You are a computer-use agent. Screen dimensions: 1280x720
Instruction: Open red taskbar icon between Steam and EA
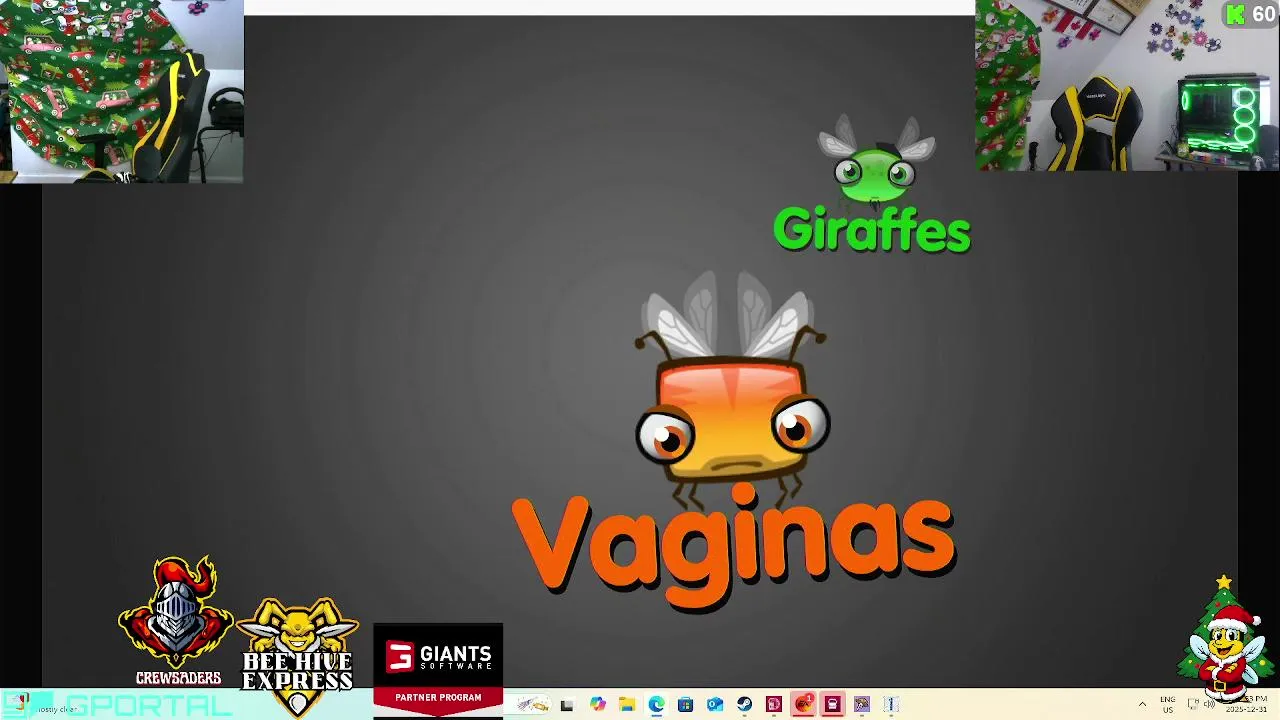pos(774,704)
